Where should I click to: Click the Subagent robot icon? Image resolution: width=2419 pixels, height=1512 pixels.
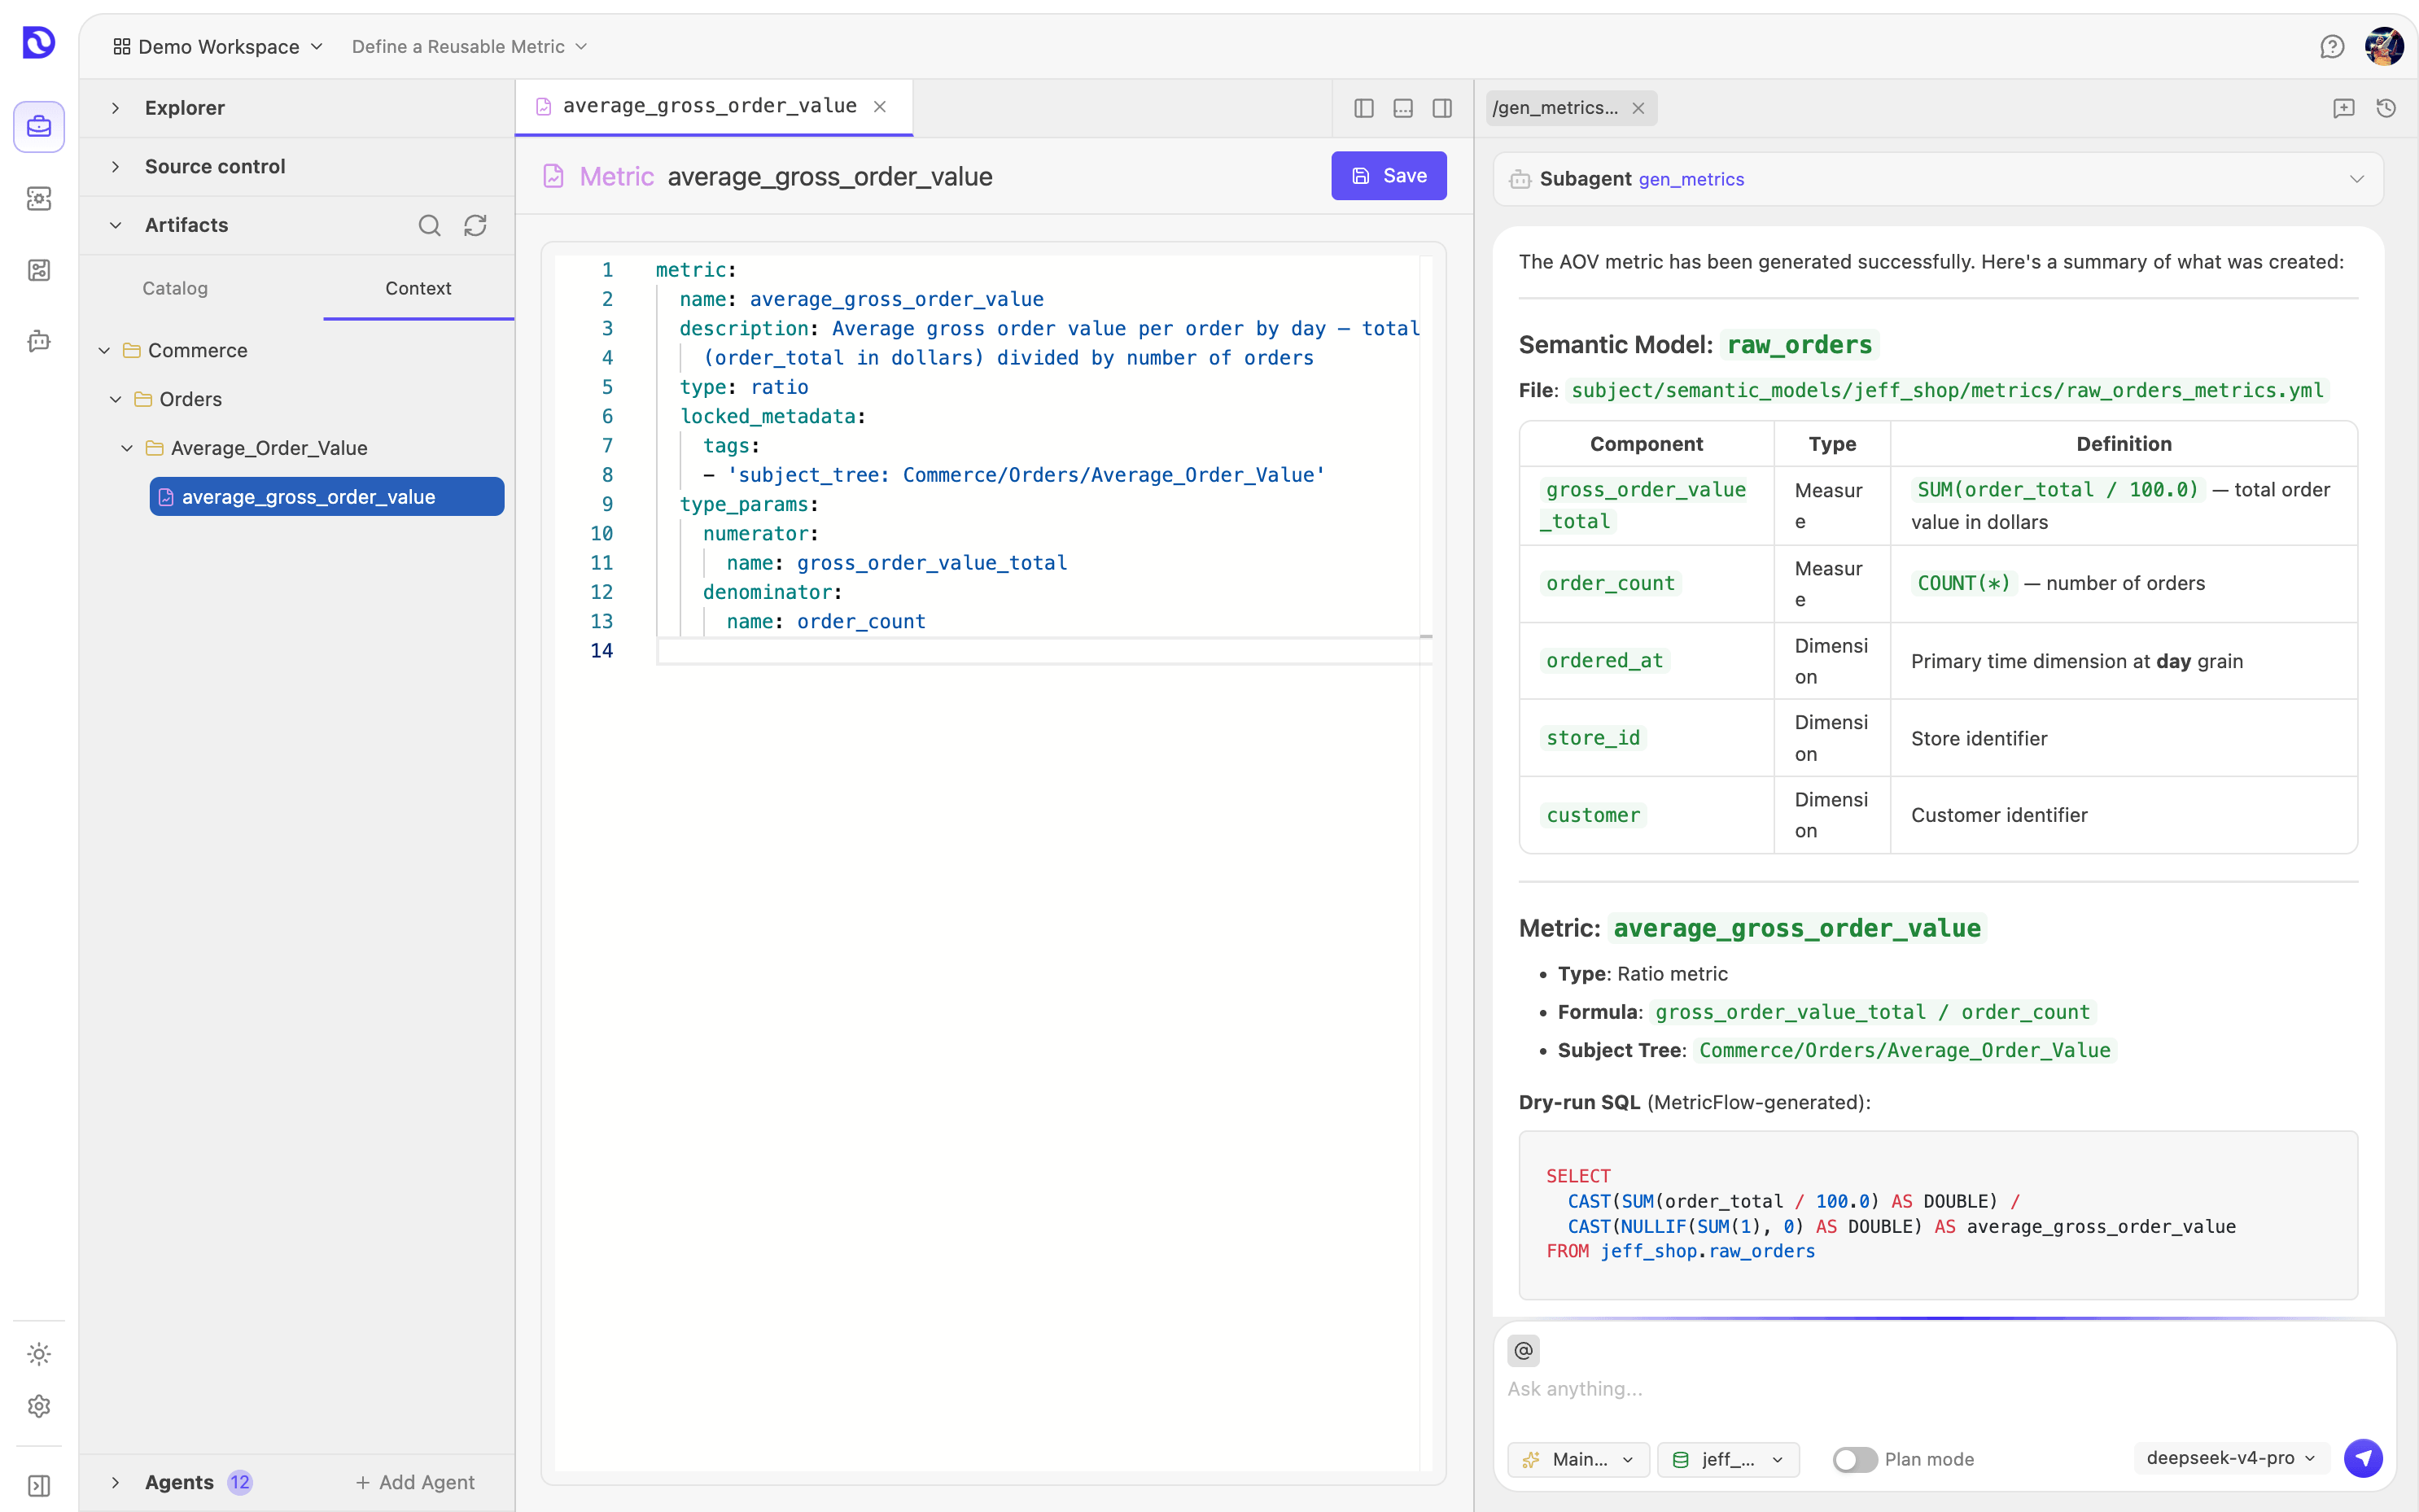(x=1521, y=179)
